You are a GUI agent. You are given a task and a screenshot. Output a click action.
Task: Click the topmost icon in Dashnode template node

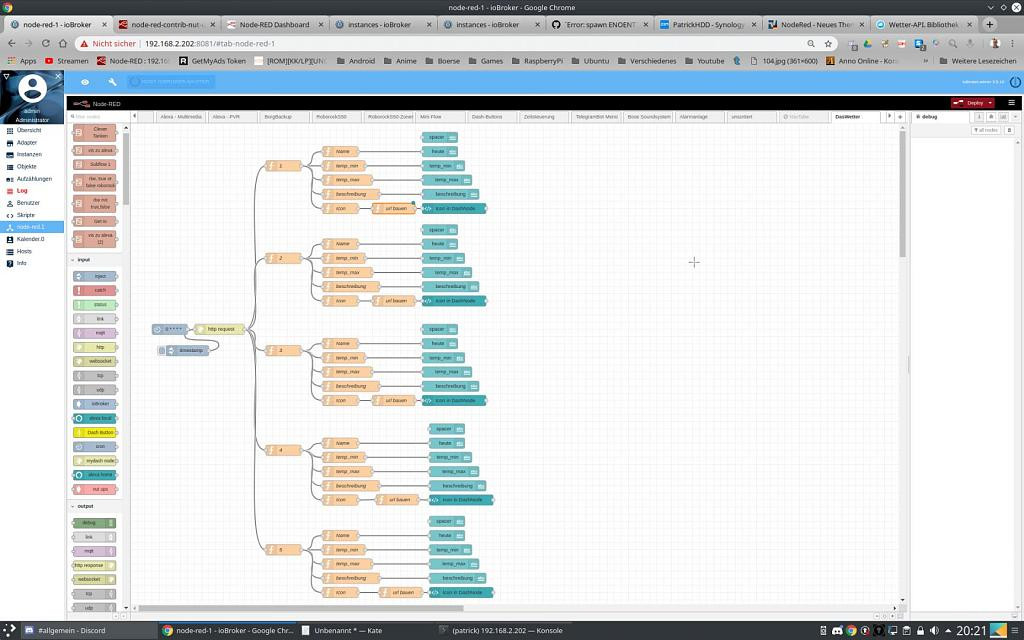tap(454, 208)
